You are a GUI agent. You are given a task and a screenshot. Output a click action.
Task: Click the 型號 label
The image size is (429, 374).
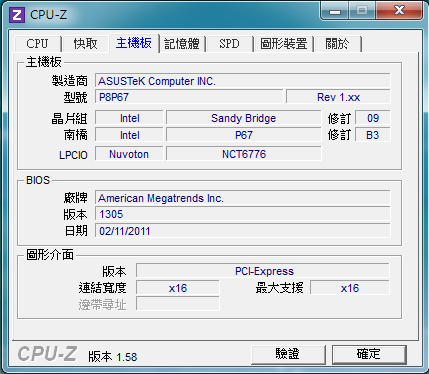tap(75, 97)
